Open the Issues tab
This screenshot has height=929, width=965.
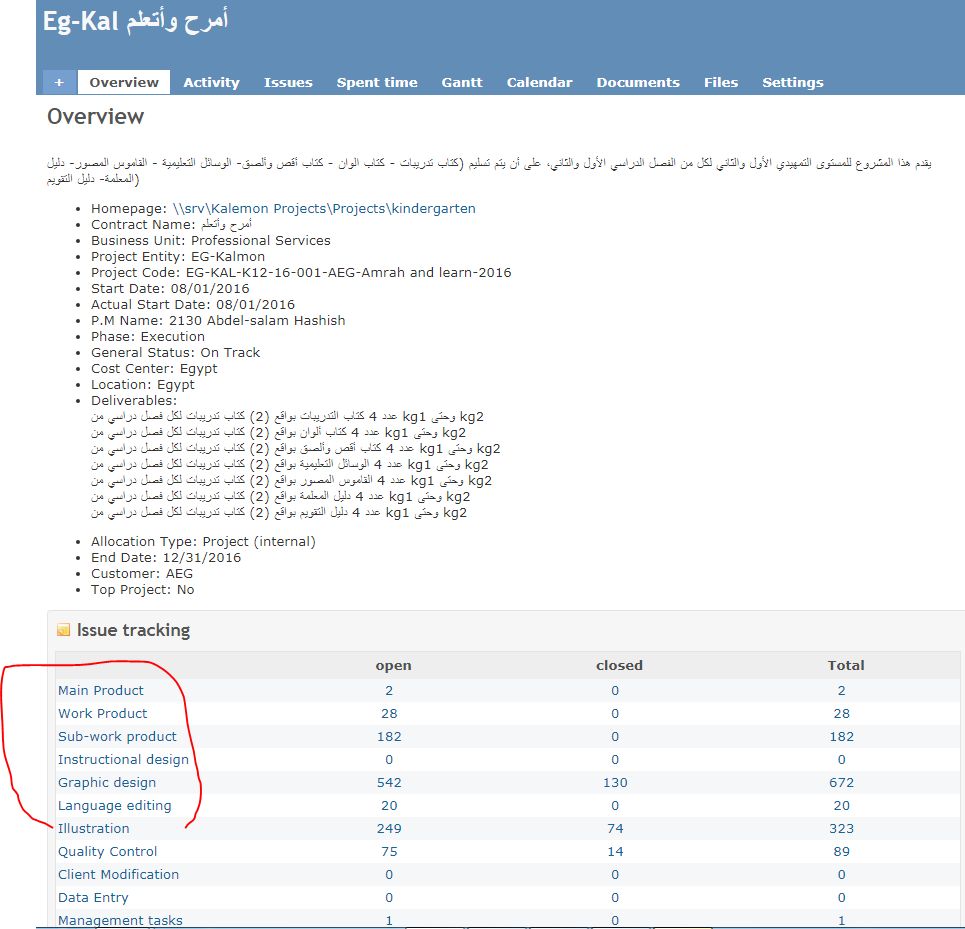pyautogui.click(x=288, y=83)
